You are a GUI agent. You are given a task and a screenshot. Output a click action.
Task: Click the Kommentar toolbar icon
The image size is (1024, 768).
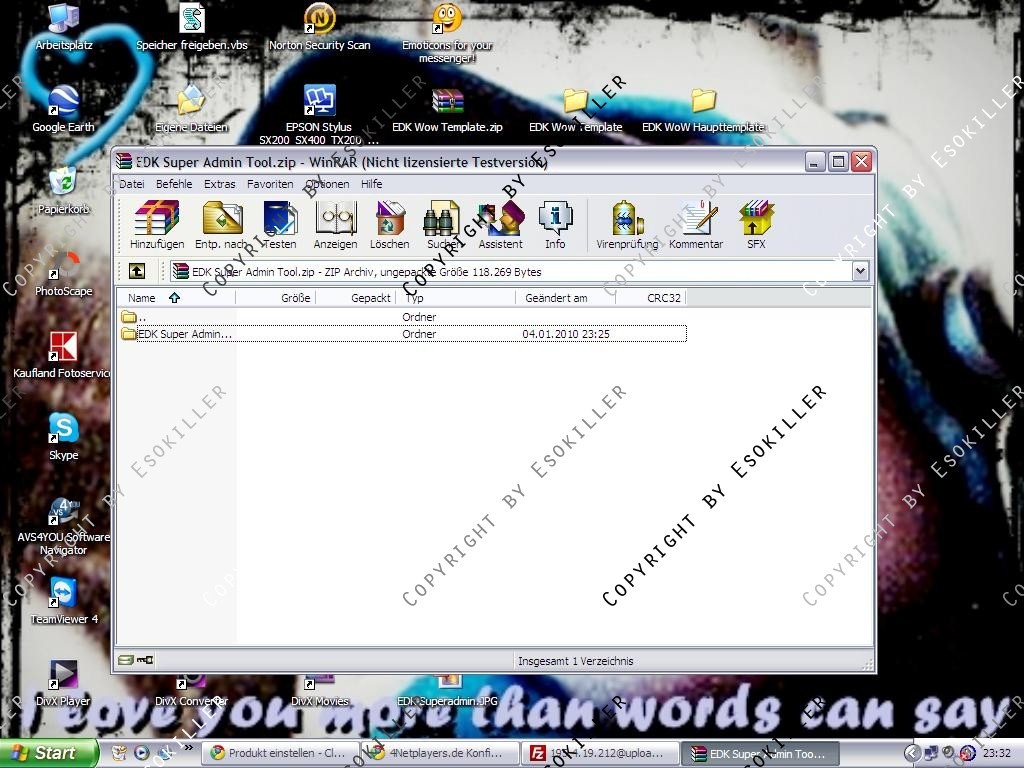click(696, 225)
